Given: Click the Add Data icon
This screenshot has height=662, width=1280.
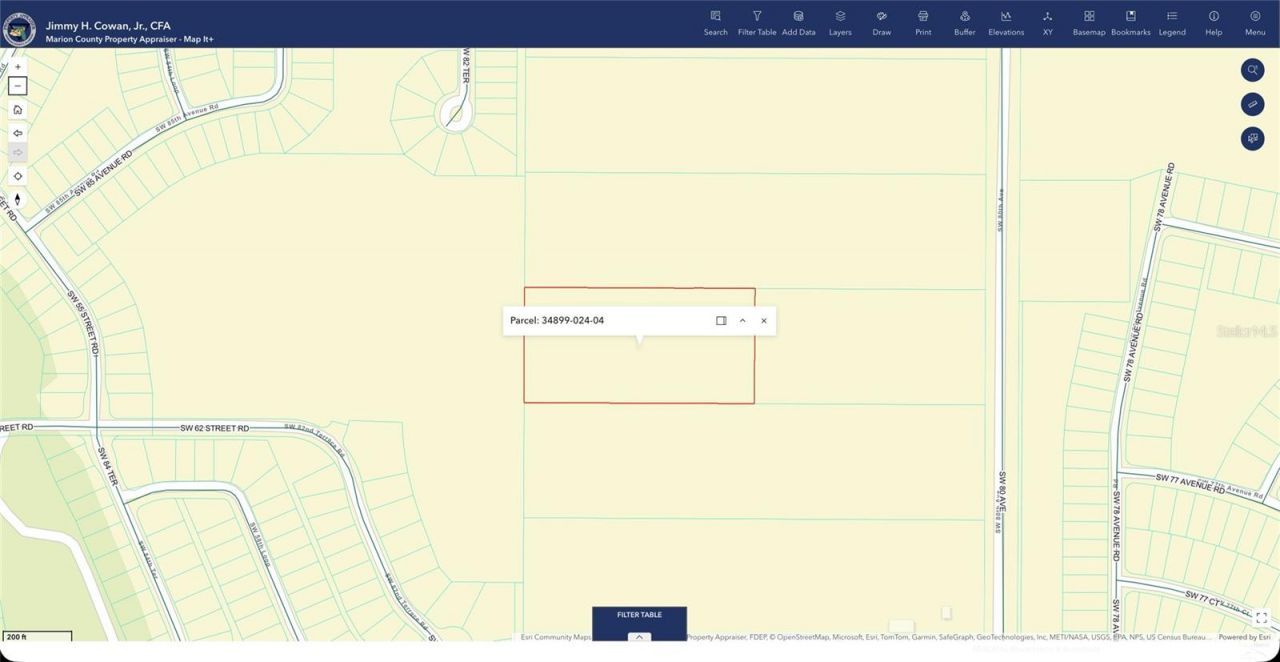Looking at the screenshot, I should 798,23.
